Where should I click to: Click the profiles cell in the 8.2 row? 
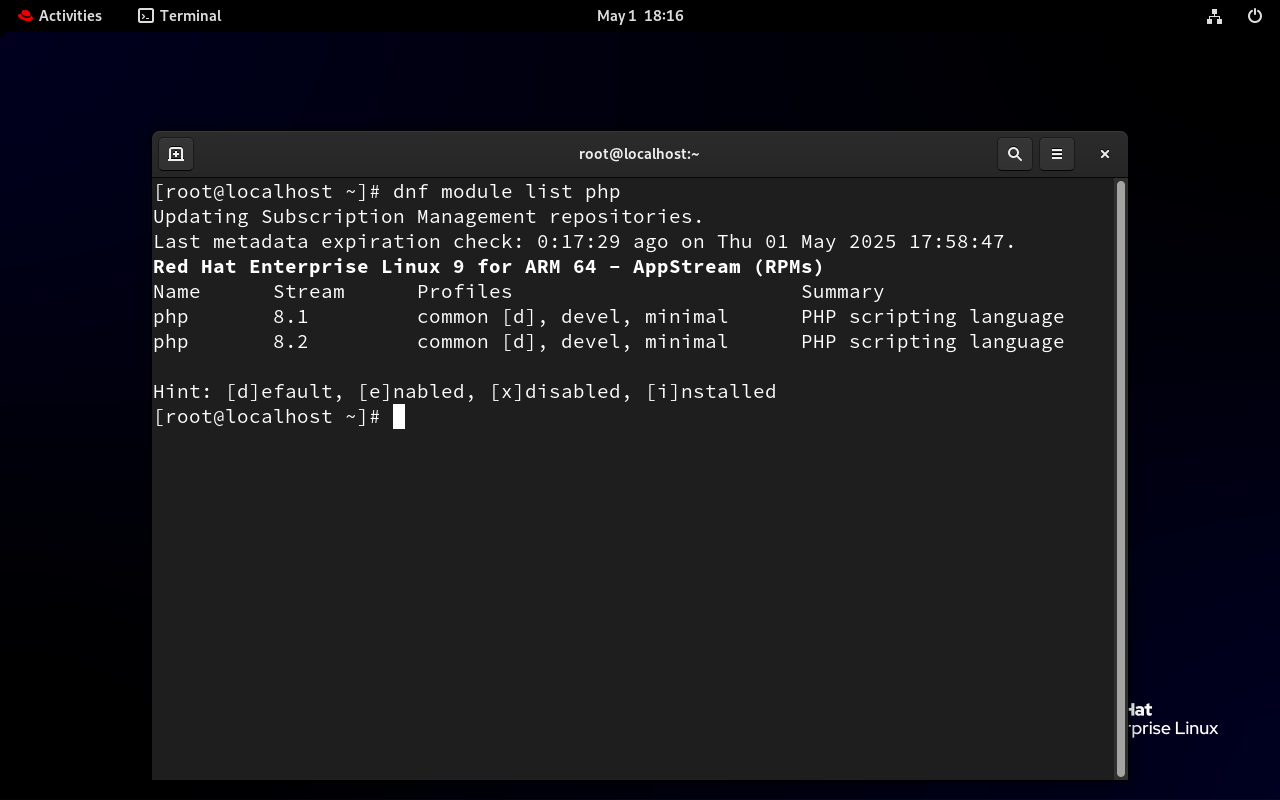[x=573, y=342]
